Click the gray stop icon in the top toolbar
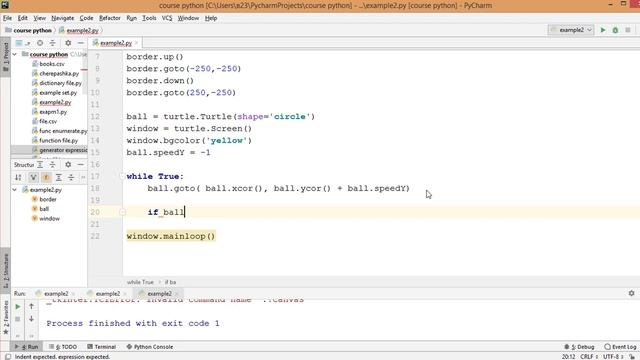 click(x=628, y=30)
